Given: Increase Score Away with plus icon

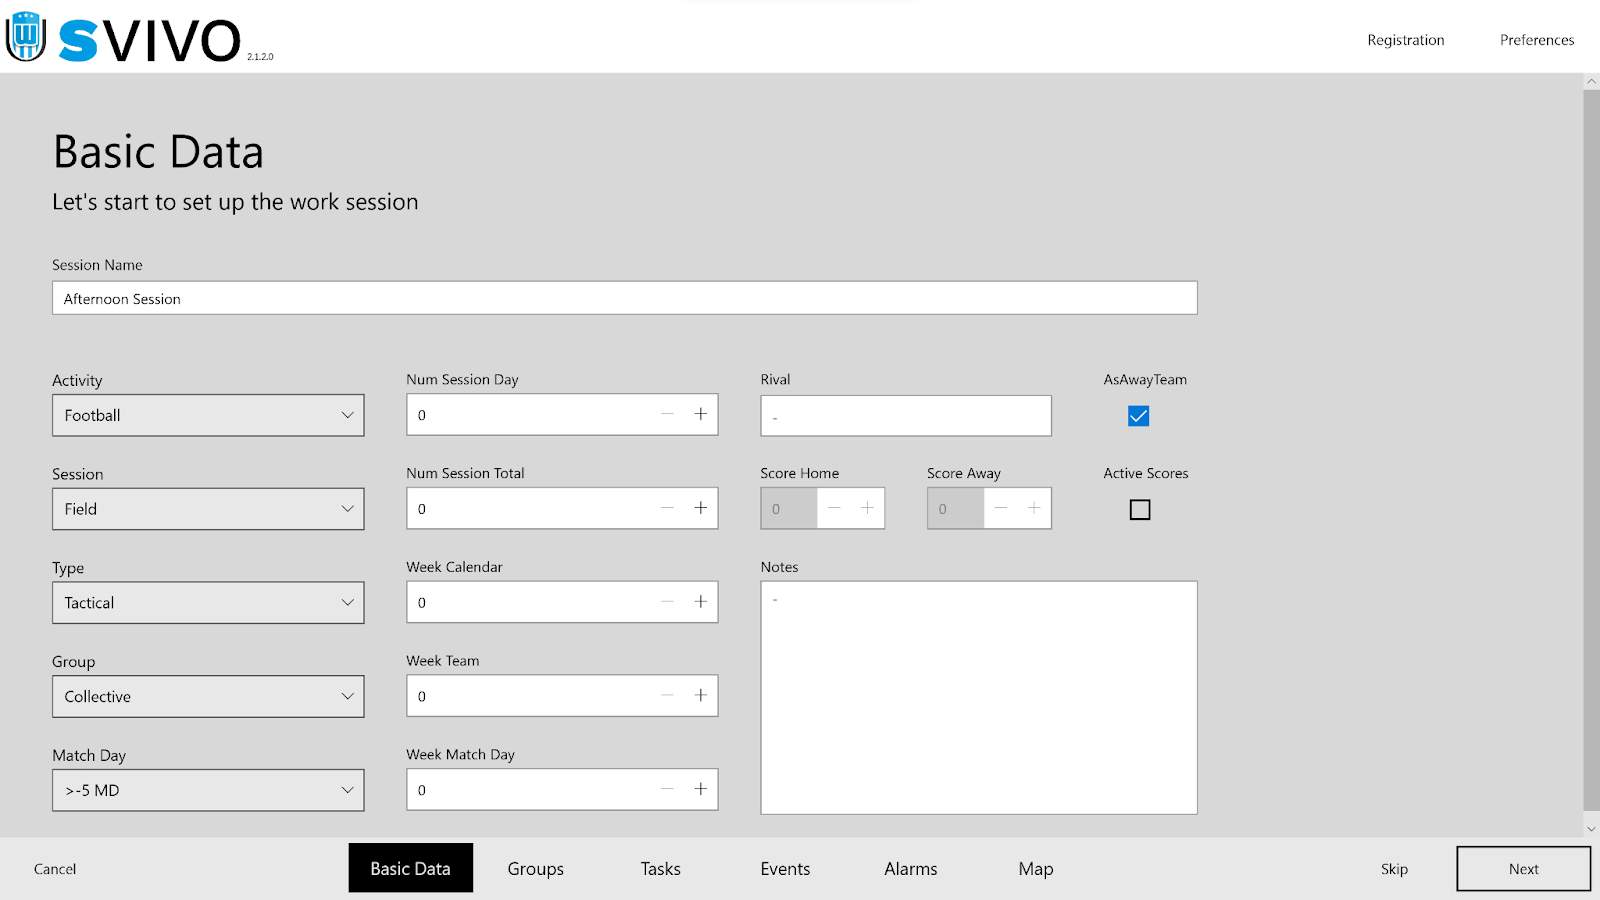Looking at the screenshot, I should 1034,508.
